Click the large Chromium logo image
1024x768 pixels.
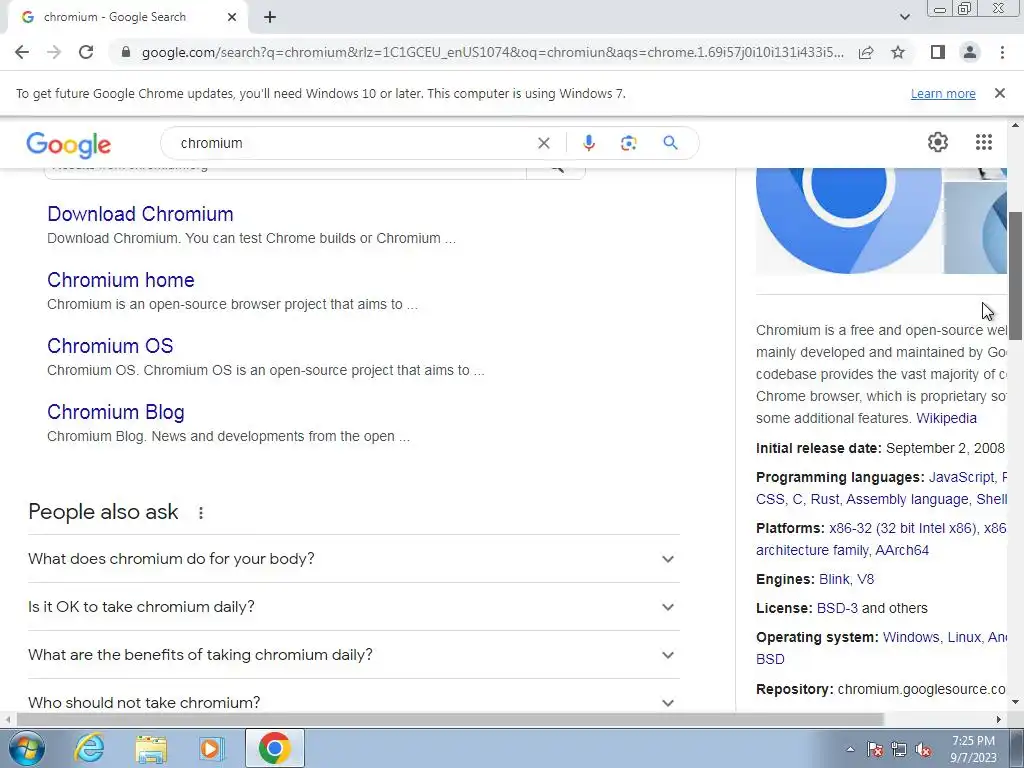(x=848, y=221)
